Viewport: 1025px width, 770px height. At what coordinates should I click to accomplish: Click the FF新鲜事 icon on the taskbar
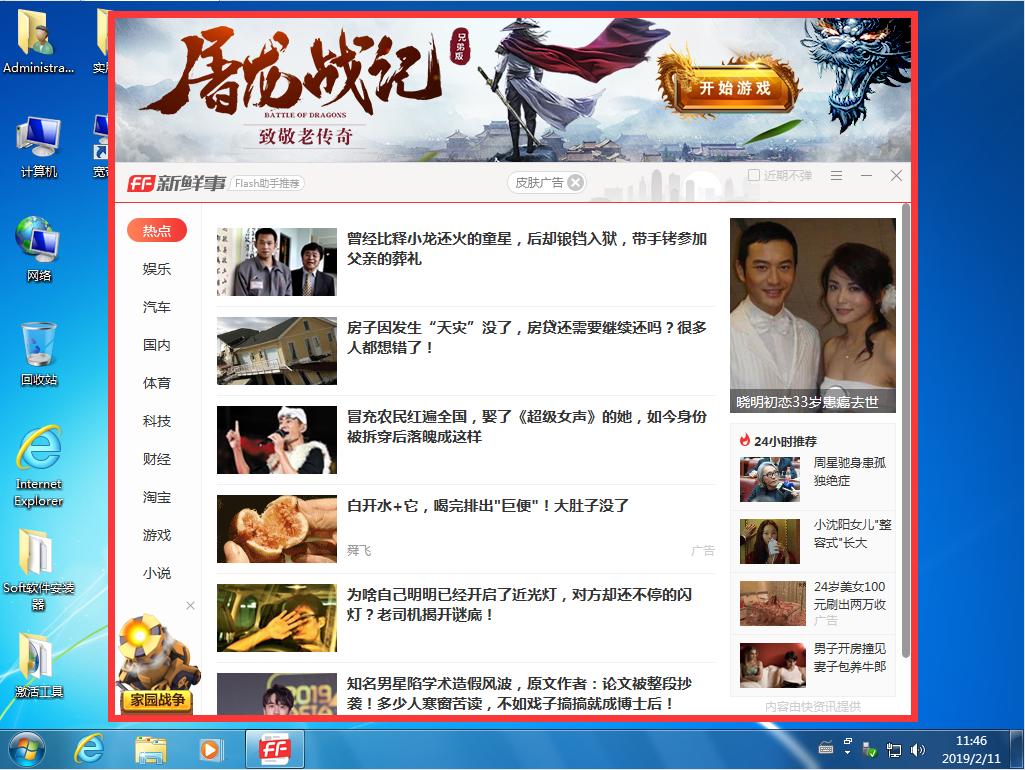(x=274, y=748)
